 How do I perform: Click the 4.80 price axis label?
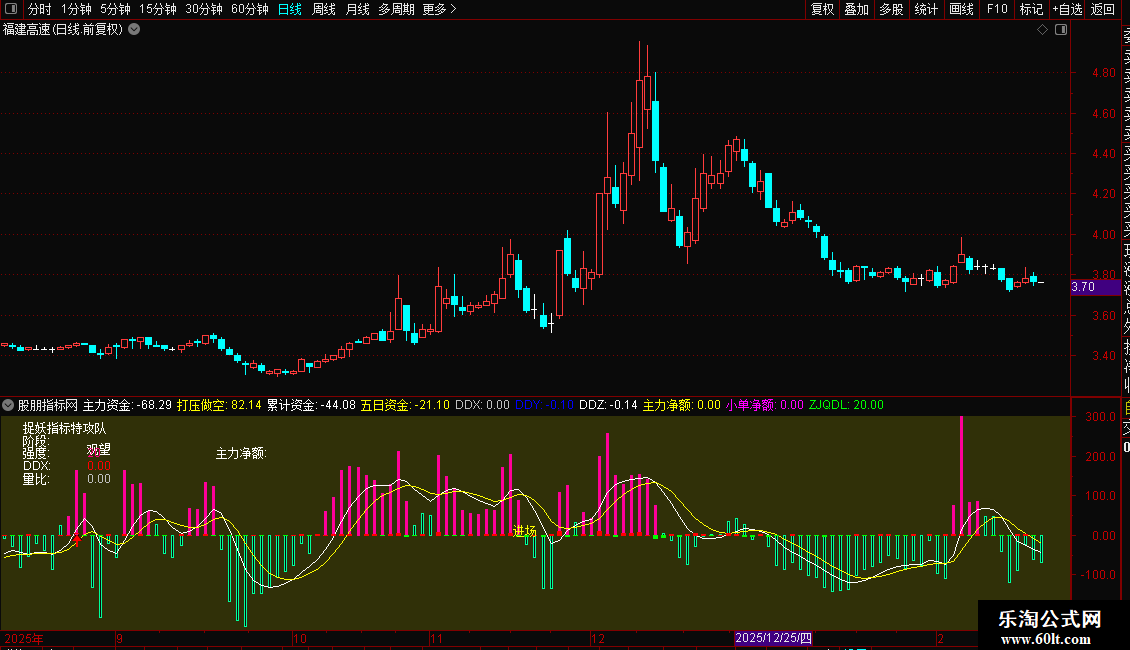tap(1104, 73)
